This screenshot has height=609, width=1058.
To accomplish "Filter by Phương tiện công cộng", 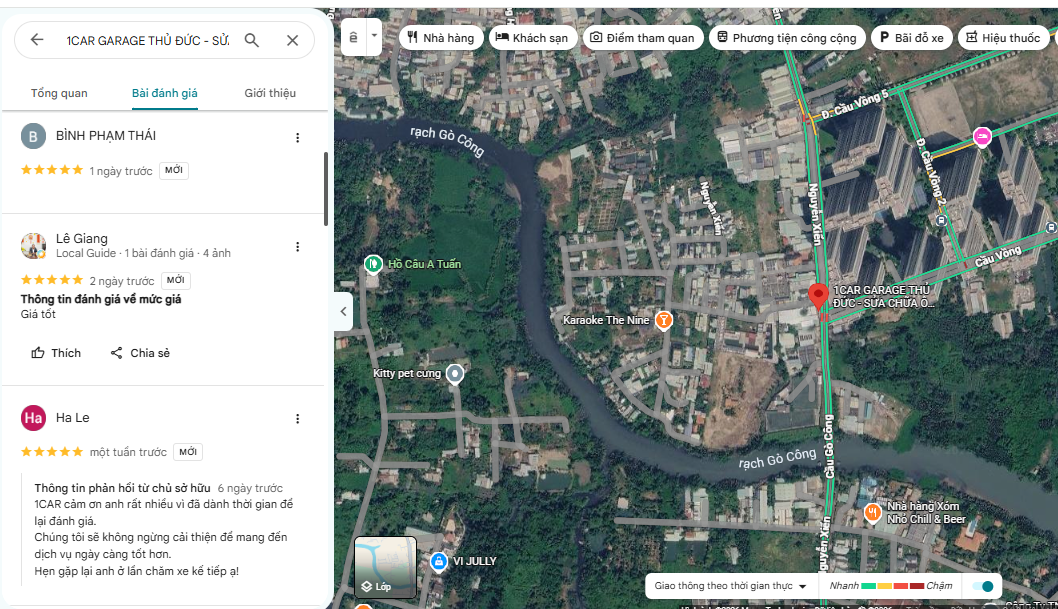I will click(x=787, y=38).
